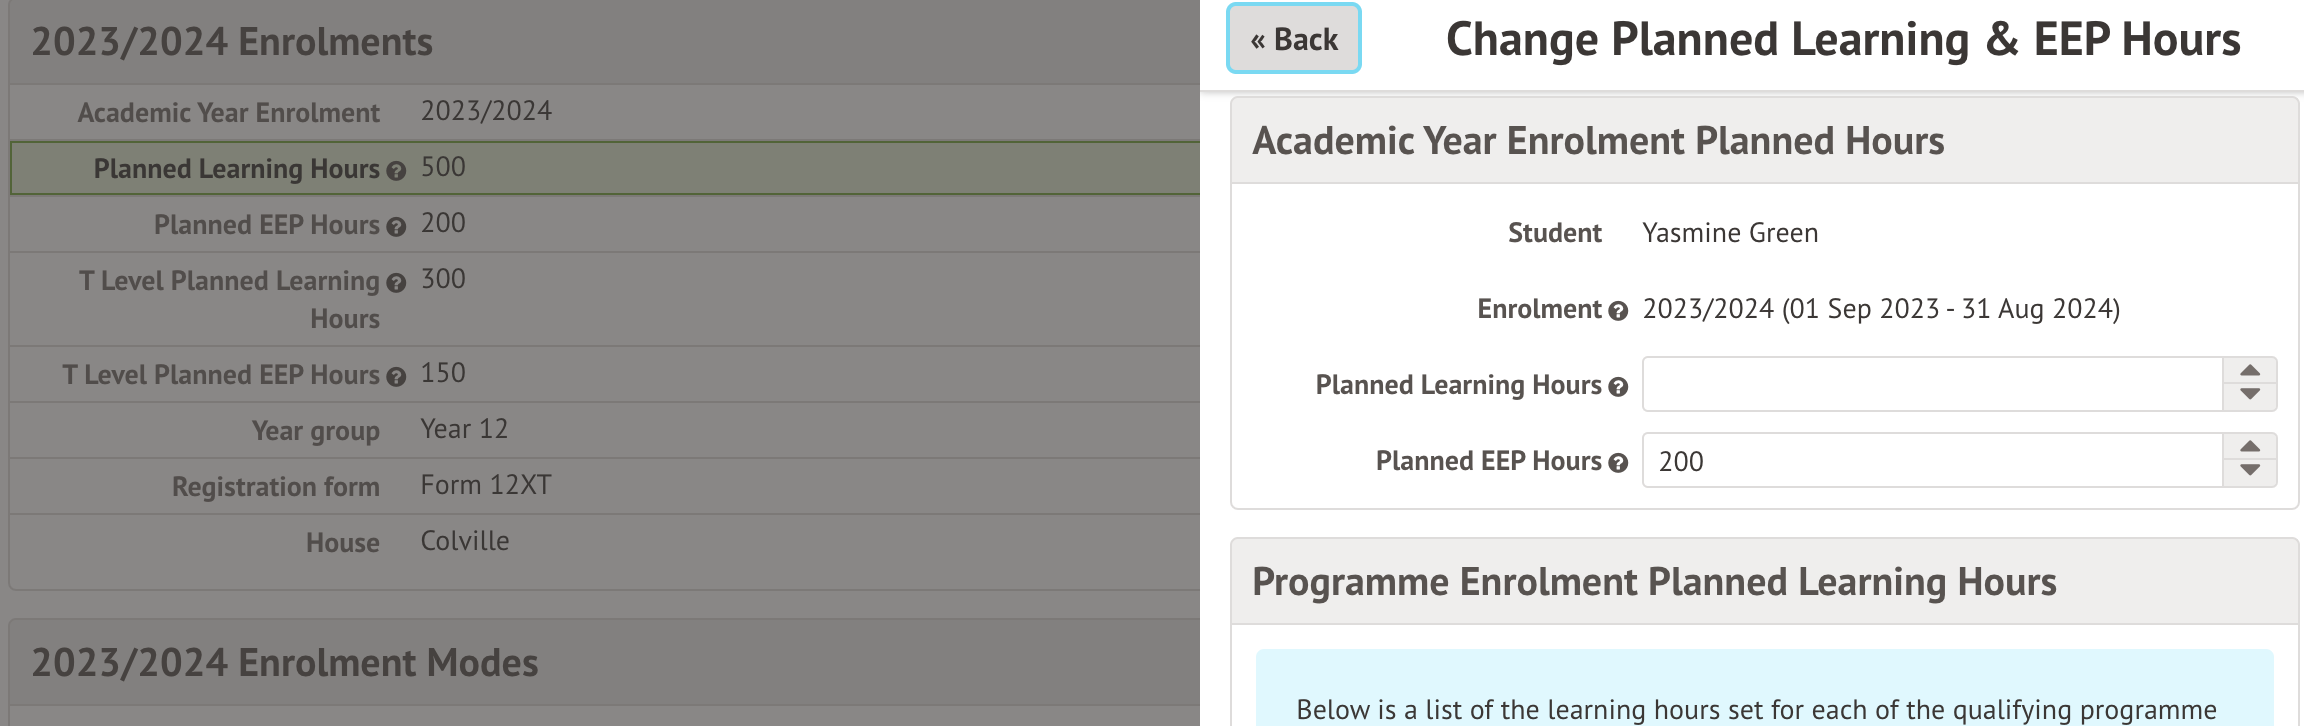
Task: Go back using the « Back button
Action: 1293,39
